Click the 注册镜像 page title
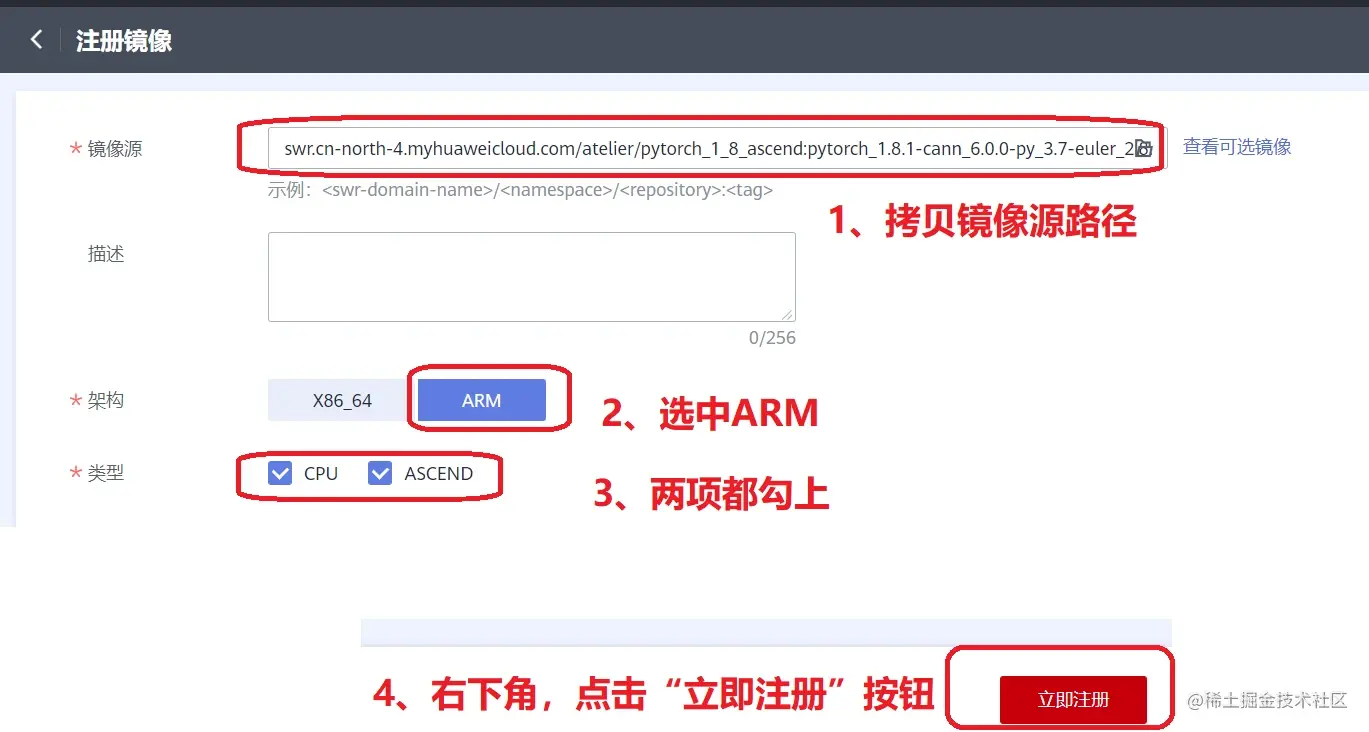The height and width of the screenshot is (732, 1369). (x=124, y=40)
